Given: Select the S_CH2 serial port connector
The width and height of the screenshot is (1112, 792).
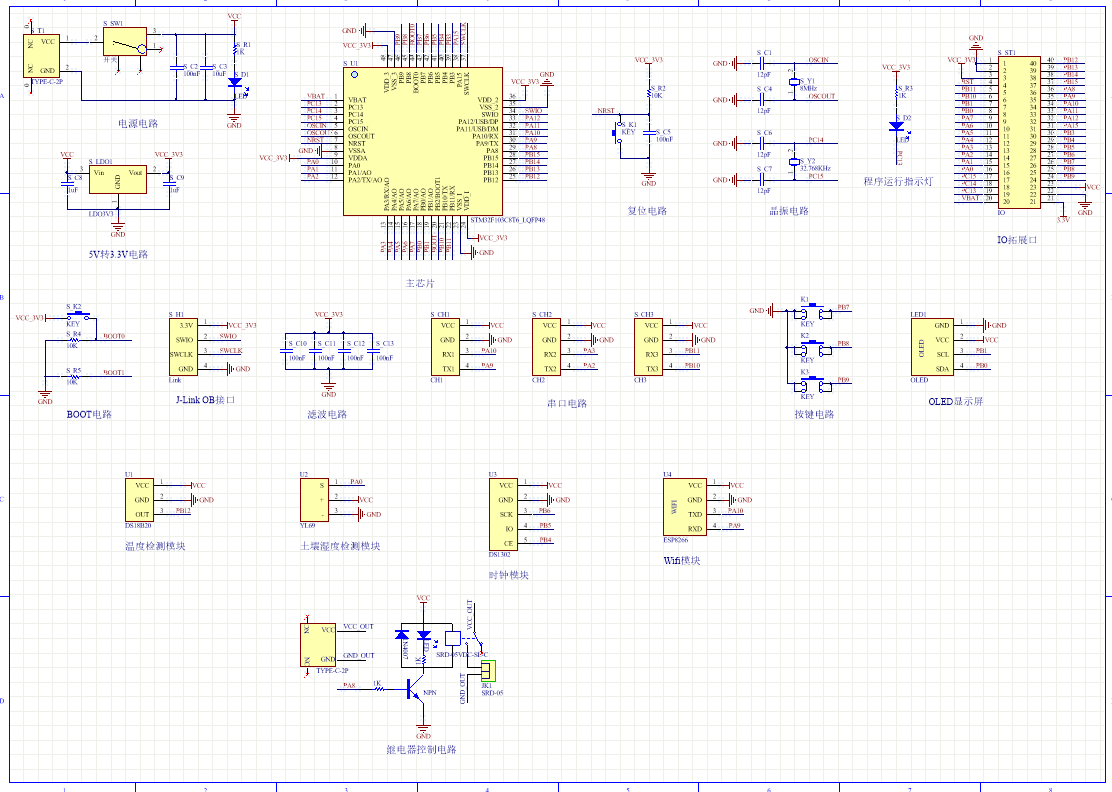Looking at the screenshot, I should 547,347.
